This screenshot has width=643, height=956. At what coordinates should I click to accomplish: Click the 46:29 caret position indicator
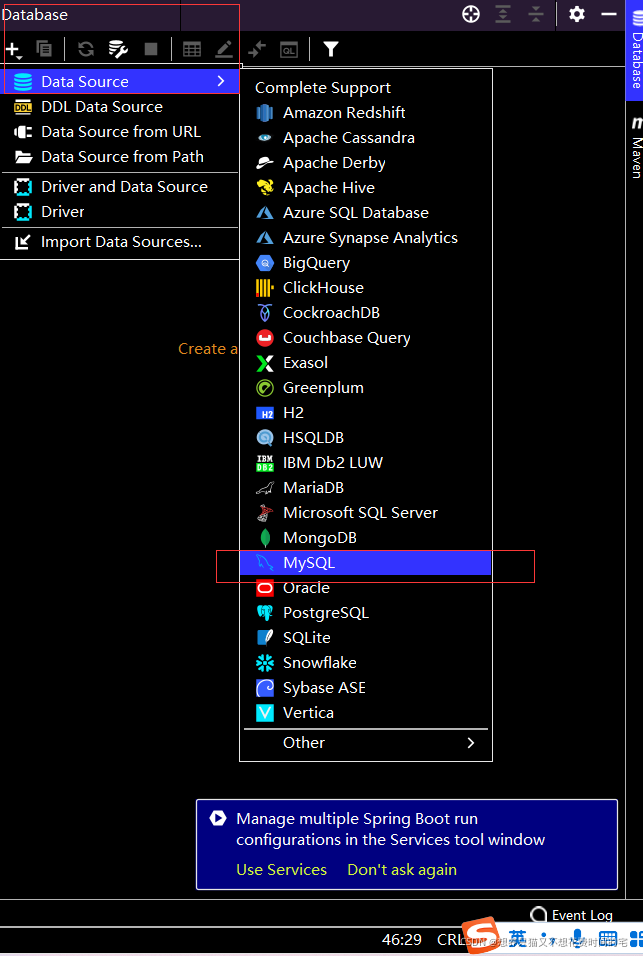(x=402, y=940)
